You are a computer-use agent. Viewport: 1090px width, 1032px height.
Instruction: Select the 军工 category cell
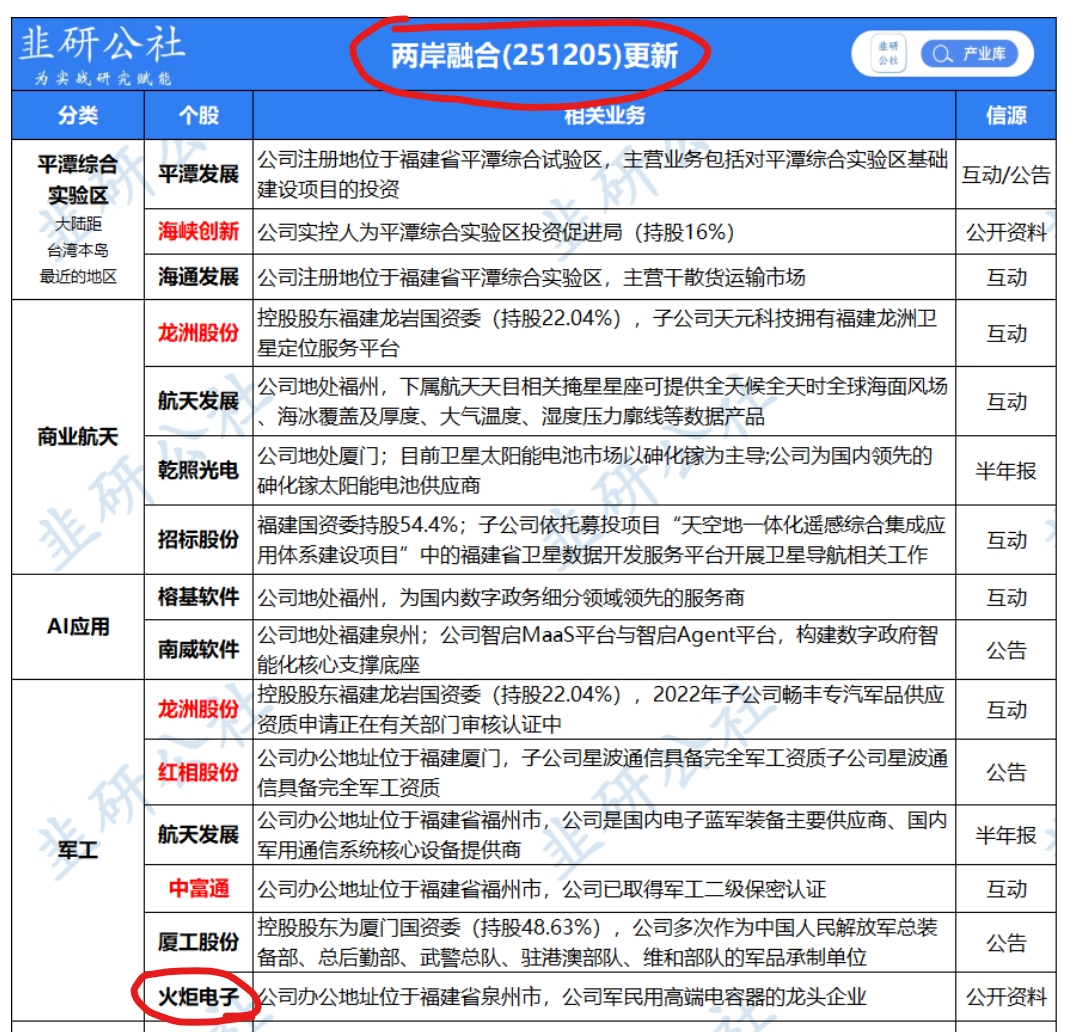pos(78,850)
